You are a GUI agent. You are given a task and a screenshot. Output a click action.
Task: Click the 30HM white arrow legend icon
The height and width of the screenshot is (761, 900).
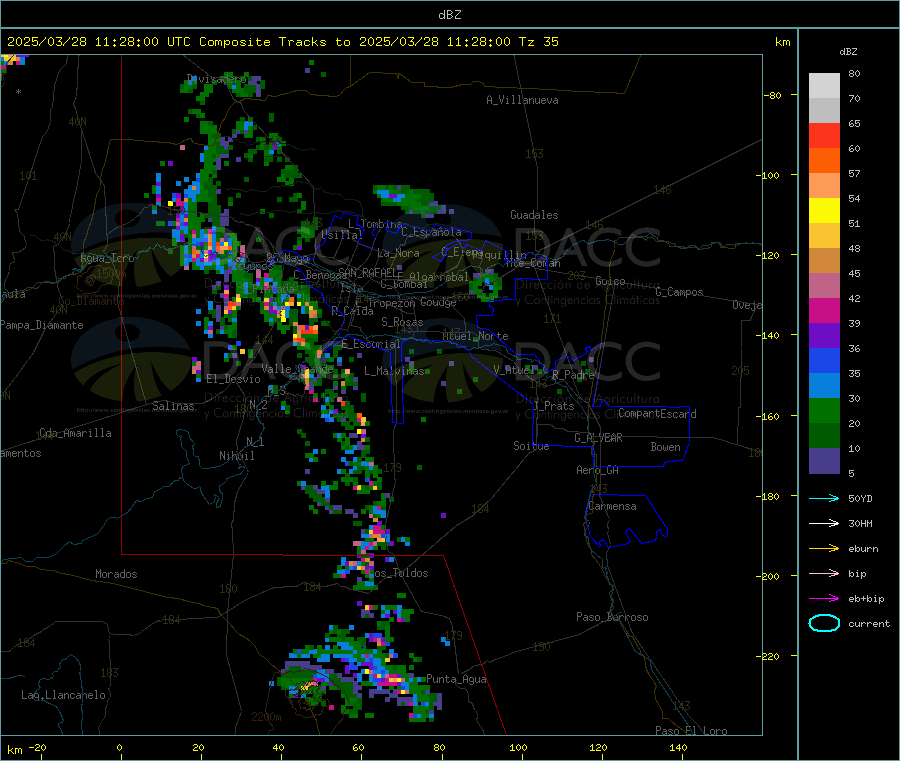(824, 523)
